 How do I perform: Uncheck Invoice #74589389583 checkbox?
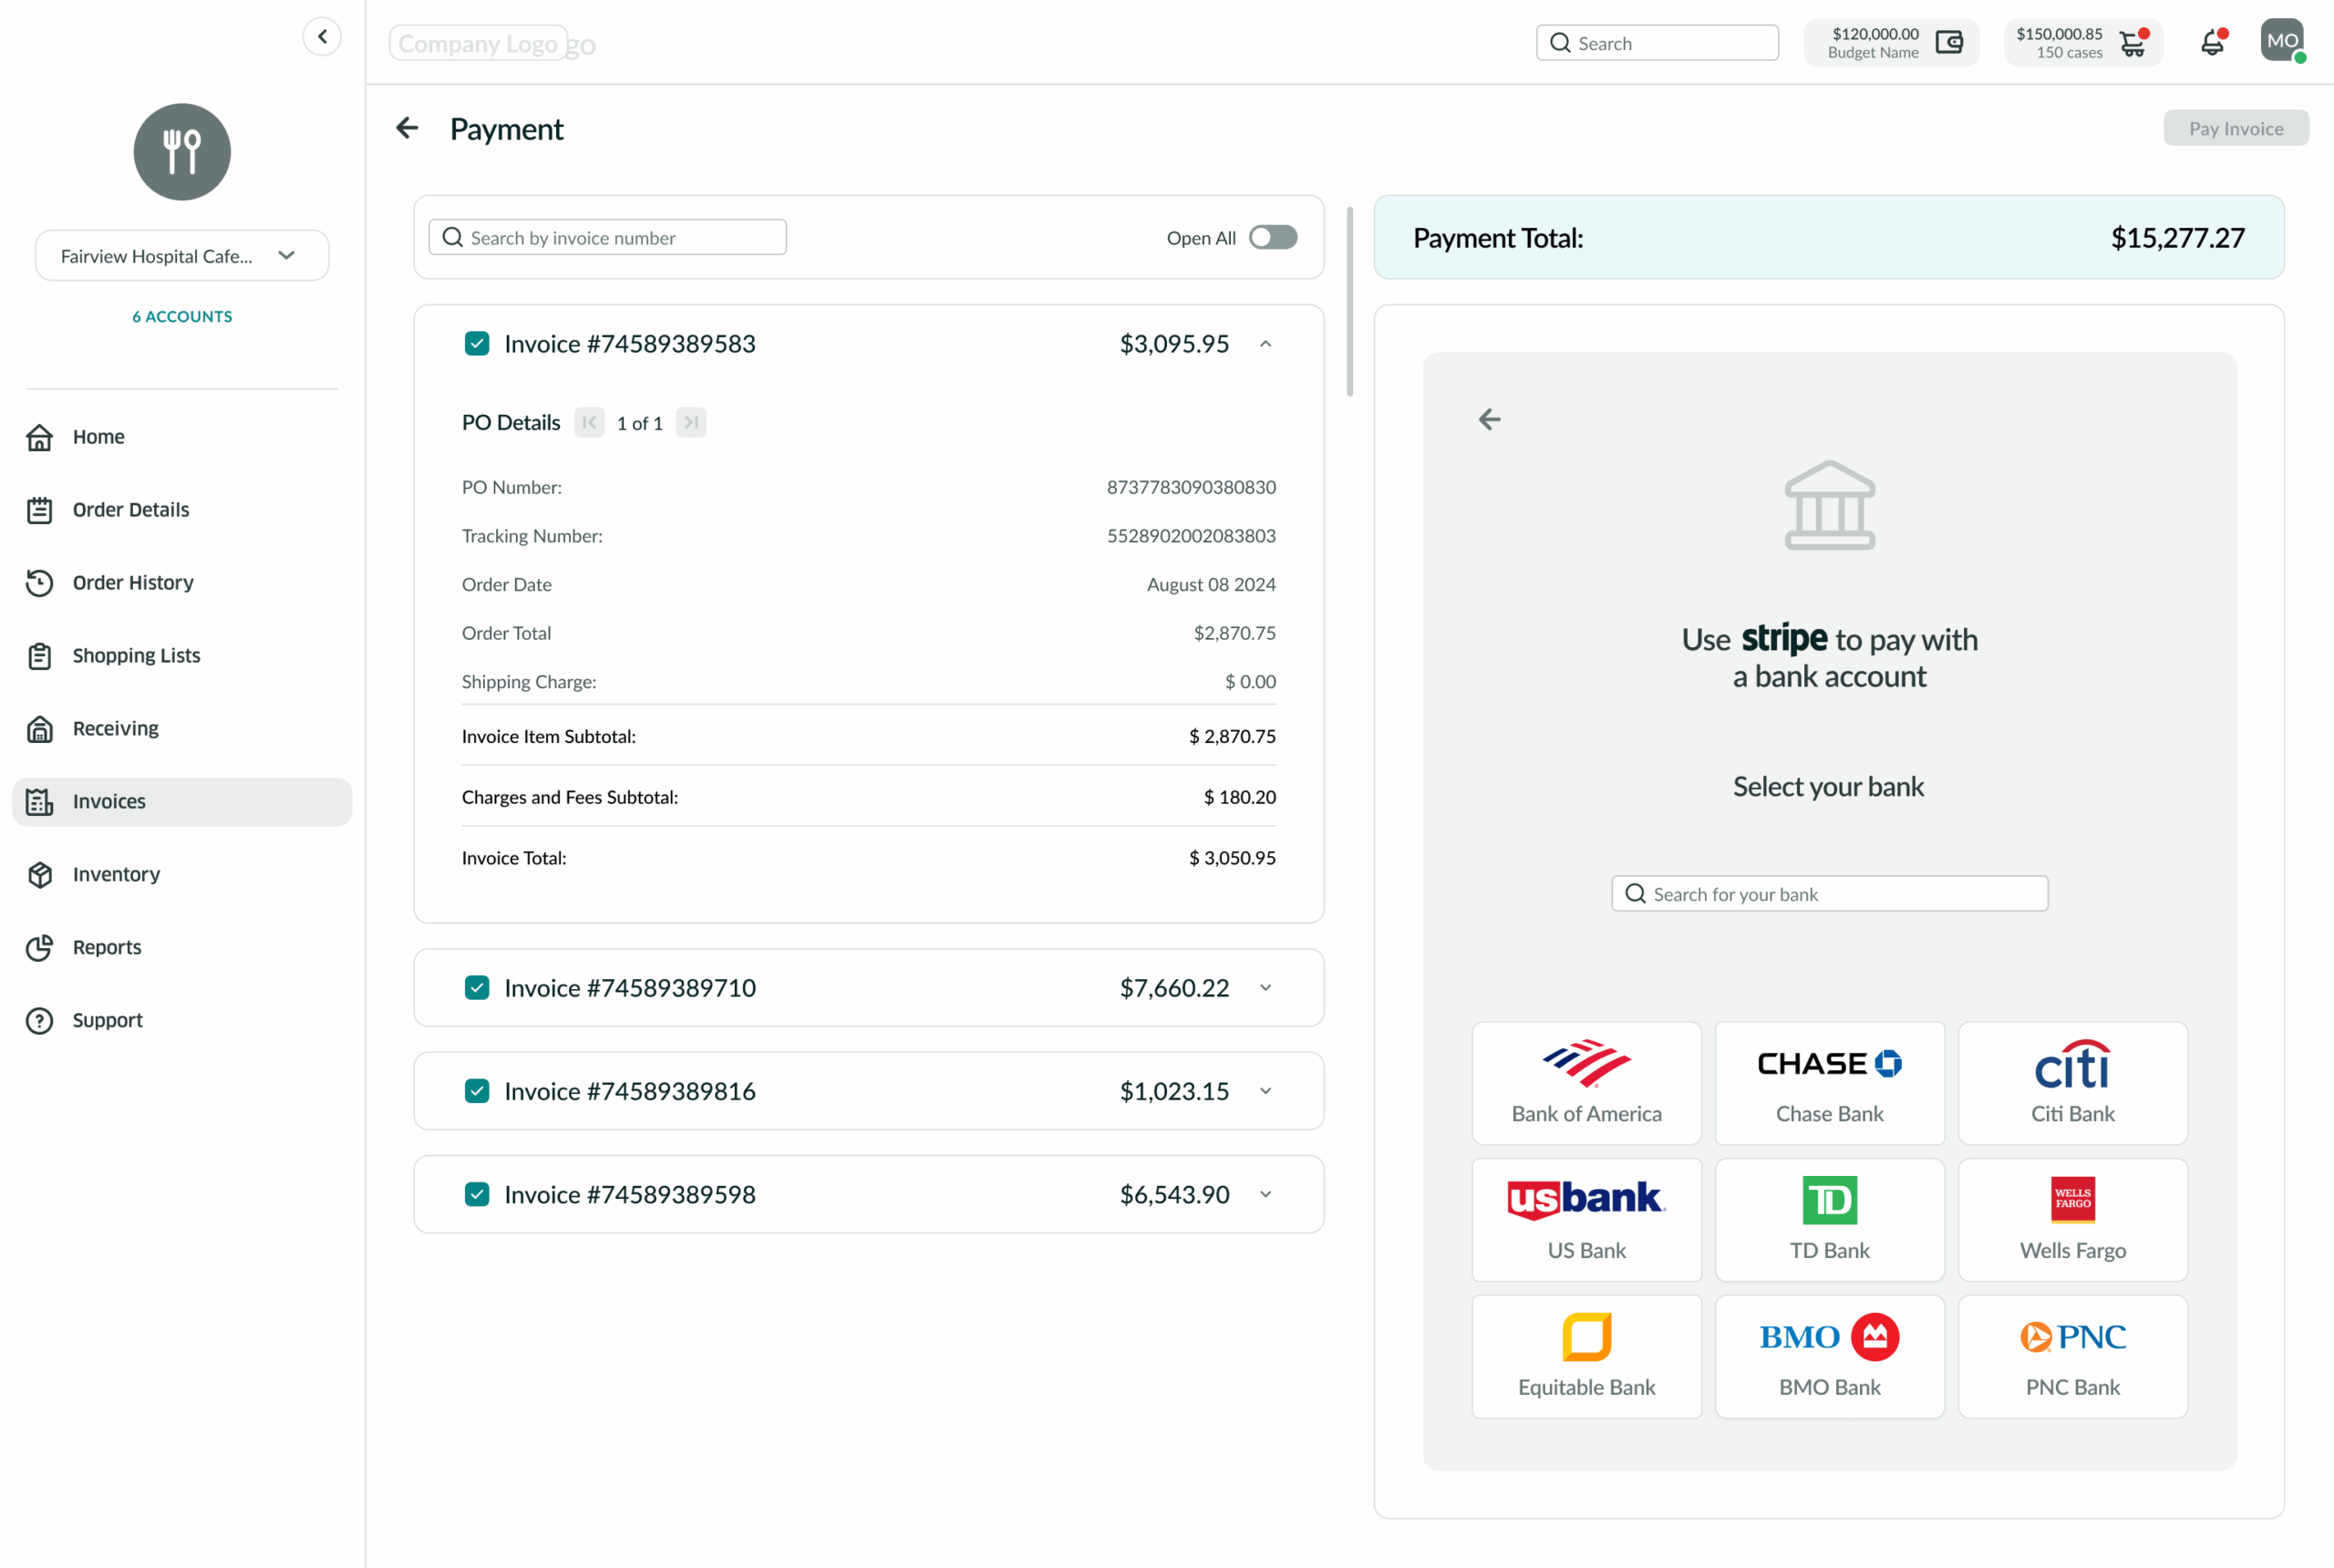(x=477, y=344)
